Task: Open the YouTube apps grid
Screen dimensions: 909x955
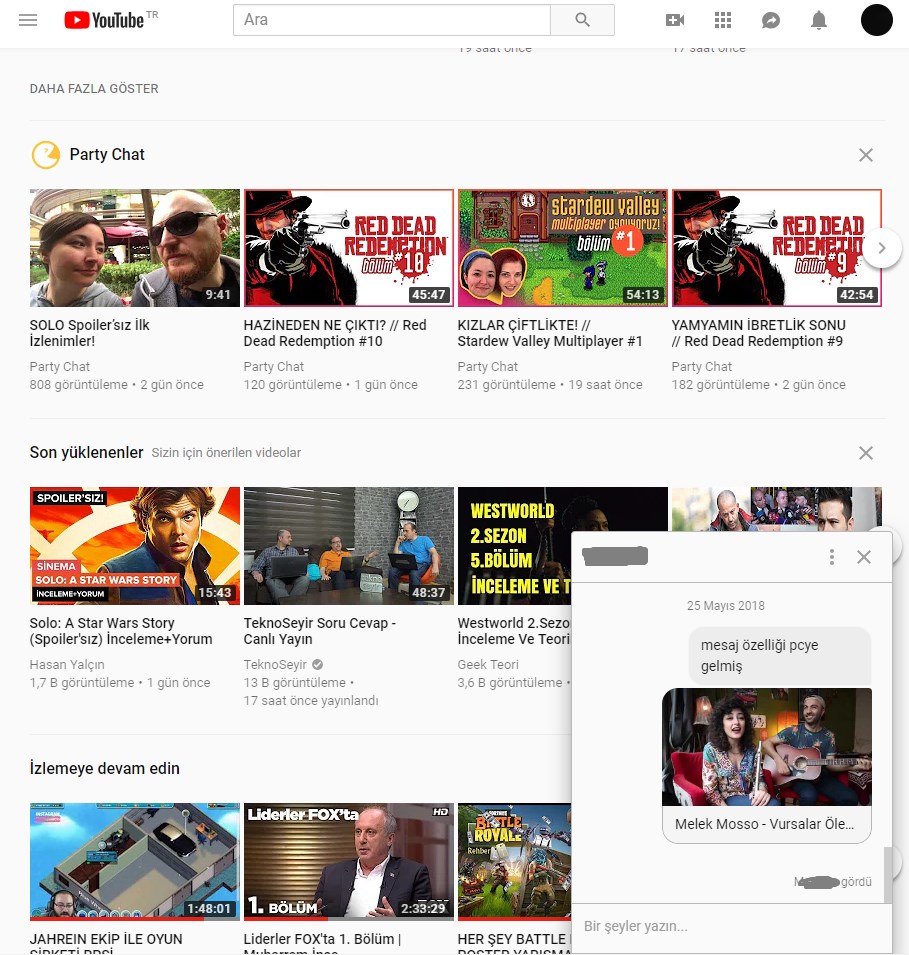Action: click(723, 20)
